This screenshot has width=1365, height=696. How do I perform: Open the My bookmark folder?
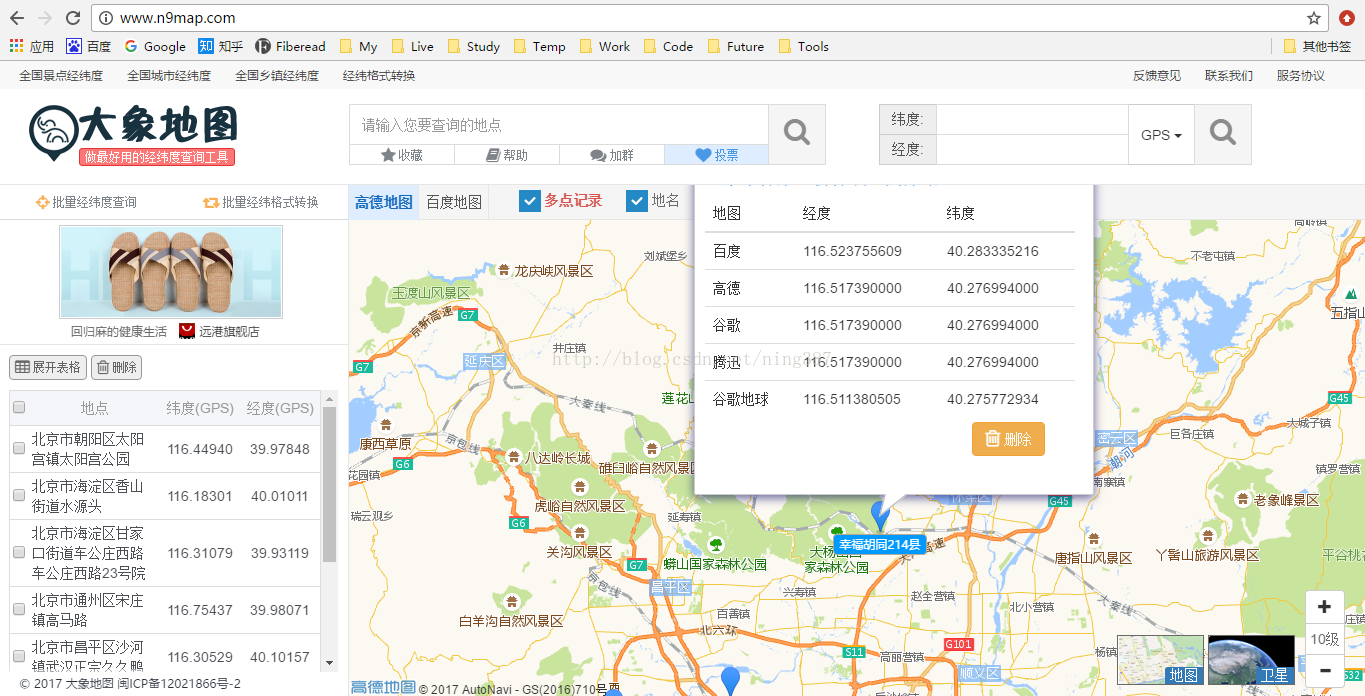pyautogui.click(x=358, y=46)
